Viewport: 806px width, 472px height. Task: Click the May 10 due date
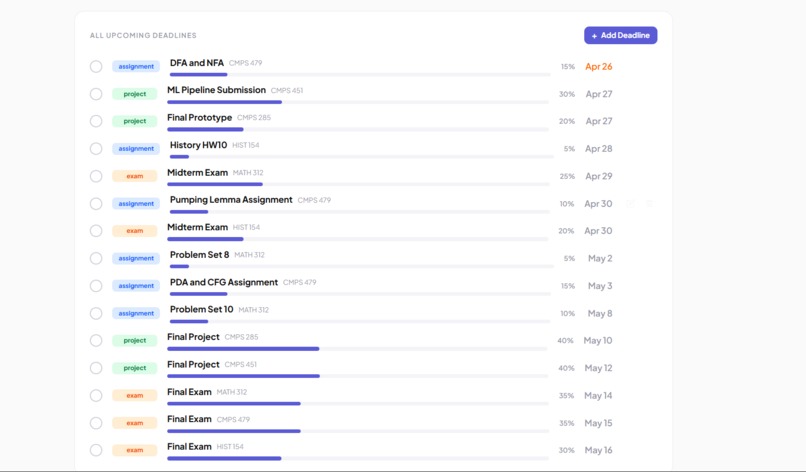(x=598, y=340)
